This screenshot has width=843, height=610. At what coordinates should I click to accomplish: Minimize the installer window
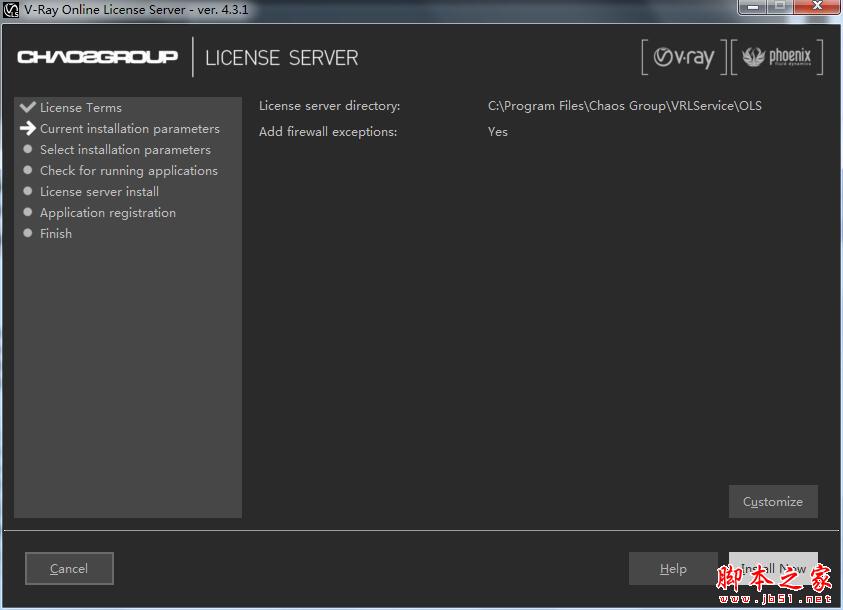click(753, 7)
